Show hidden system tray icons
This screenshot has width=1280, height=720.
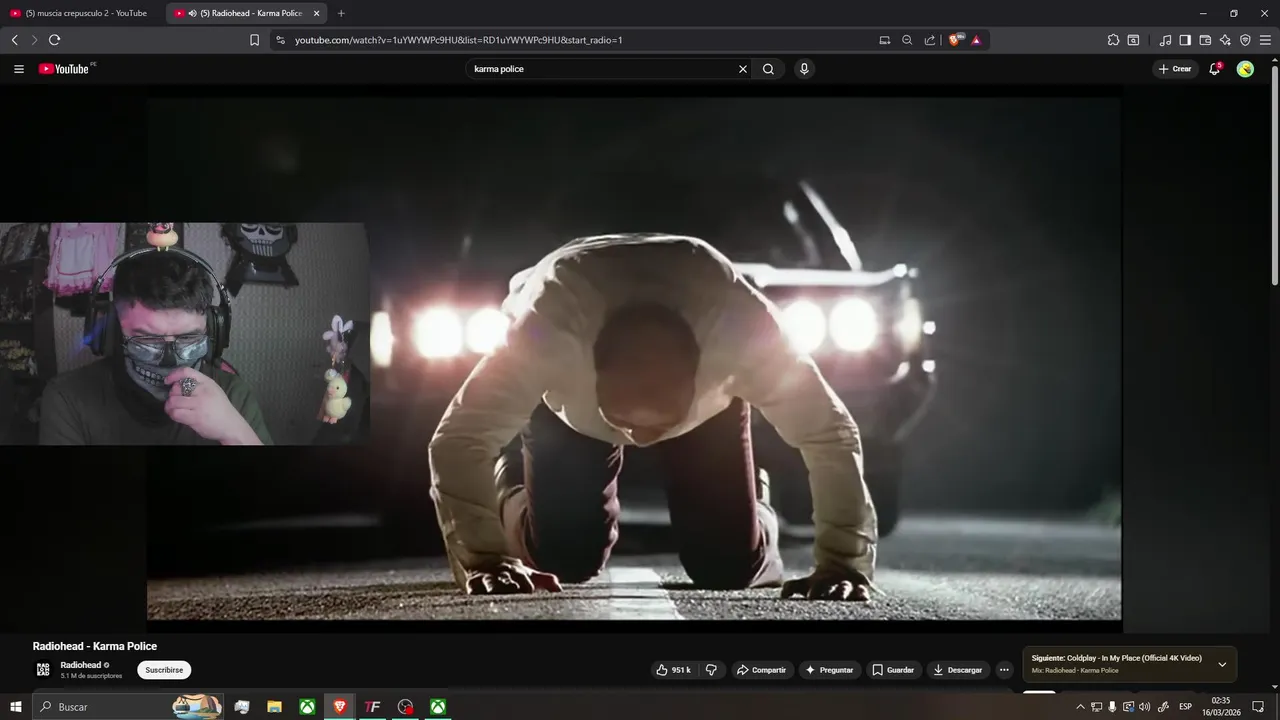click(x=1080, y=707)
